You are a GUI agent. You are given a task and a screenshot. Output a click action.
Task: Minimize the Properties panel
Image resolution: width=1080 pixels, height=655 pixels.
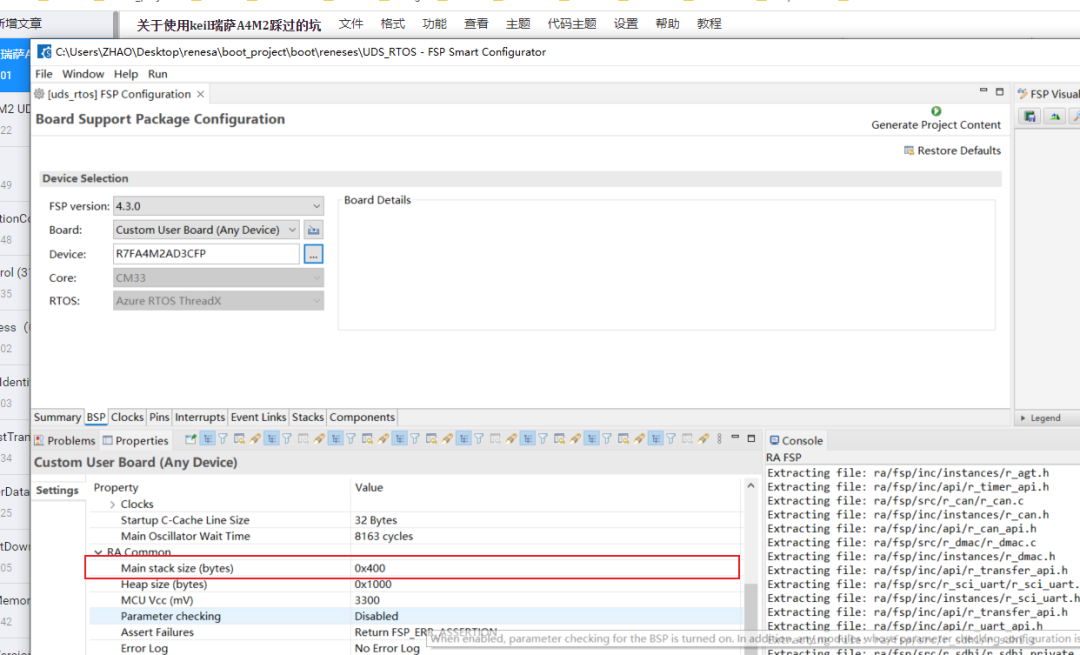(x=735, y=437)
